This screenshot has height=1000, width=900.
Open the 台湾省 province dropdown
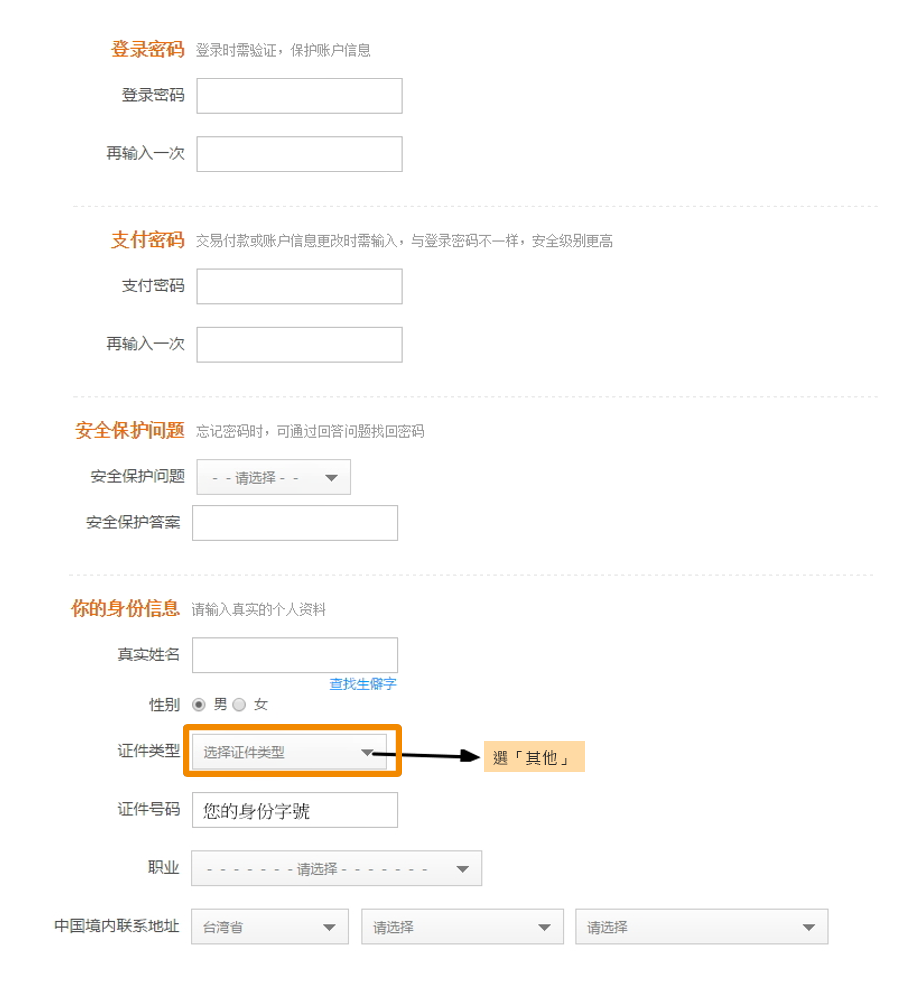[x=270, y=927]
